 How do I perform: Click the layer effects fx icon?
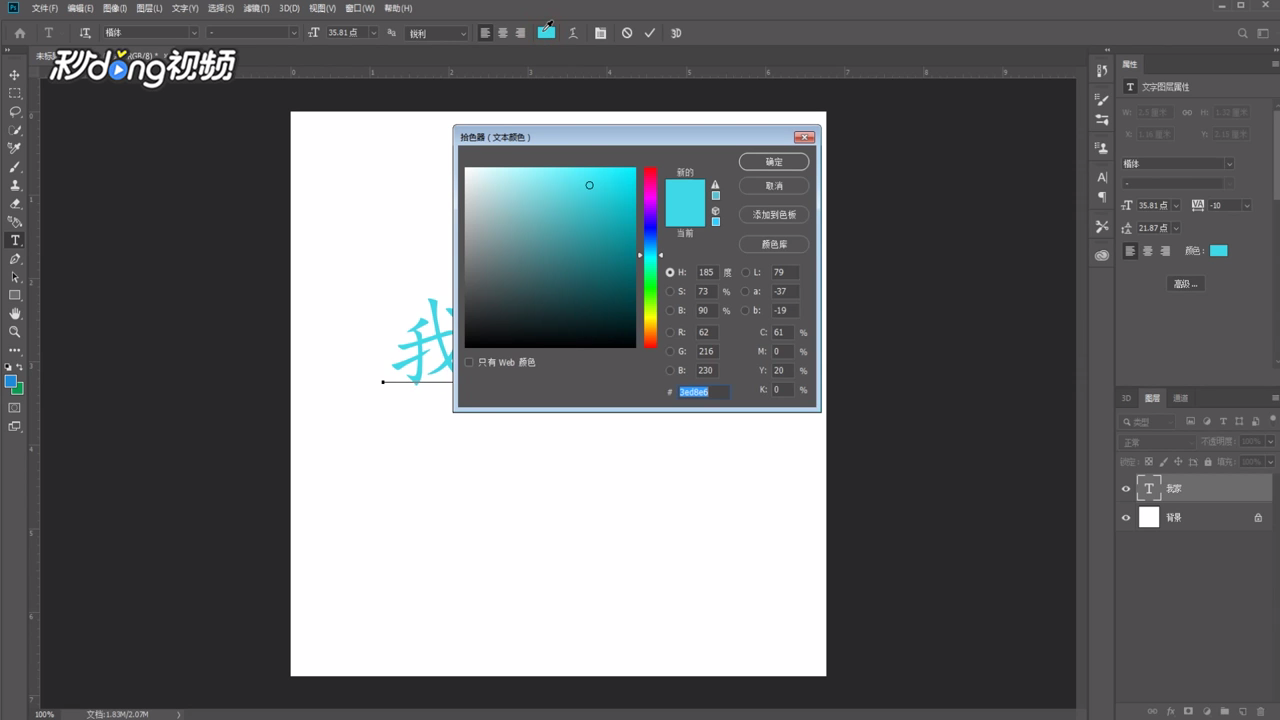click(x=1170, y=711)
